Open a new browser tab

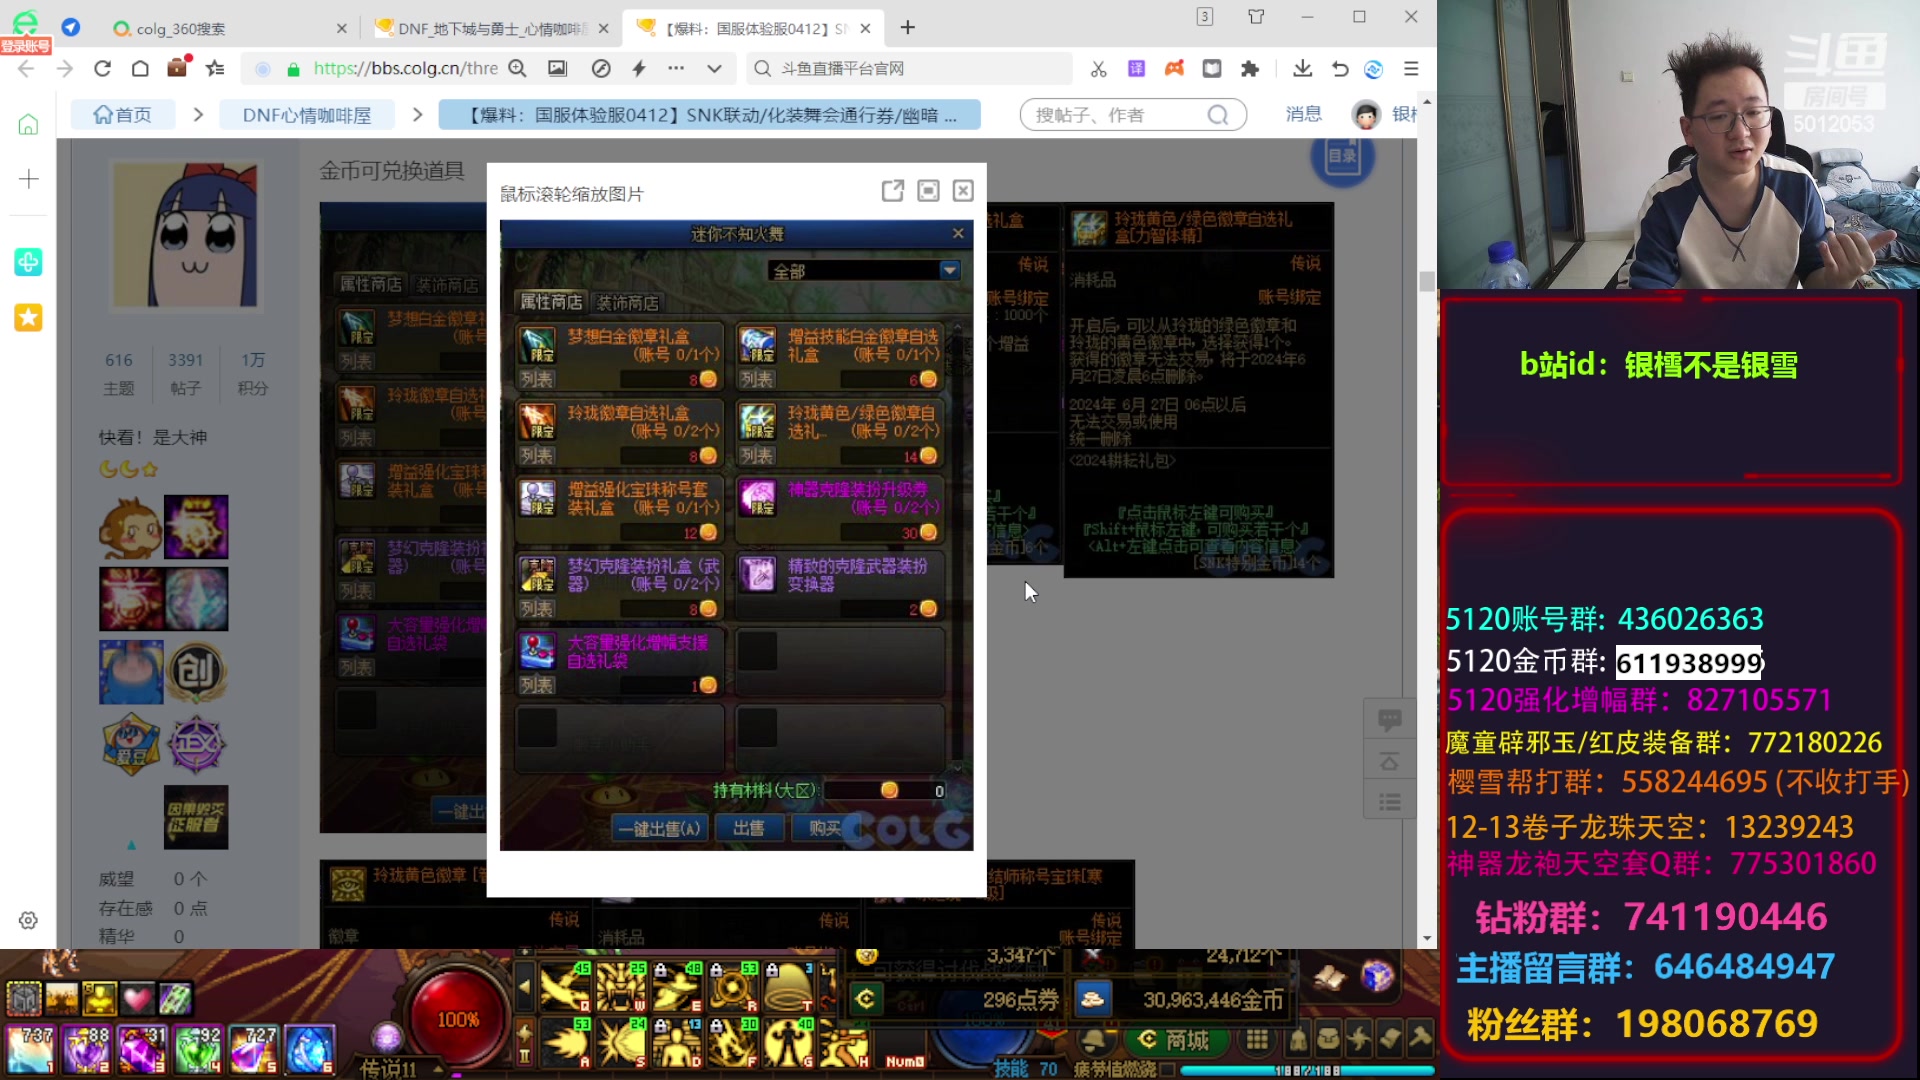tap(907, 28)
